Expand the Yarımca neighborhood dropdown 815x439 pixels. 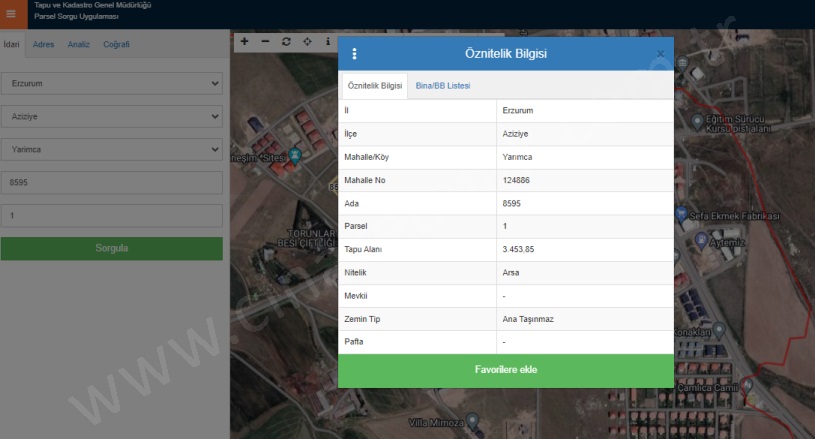coord(111,149)
